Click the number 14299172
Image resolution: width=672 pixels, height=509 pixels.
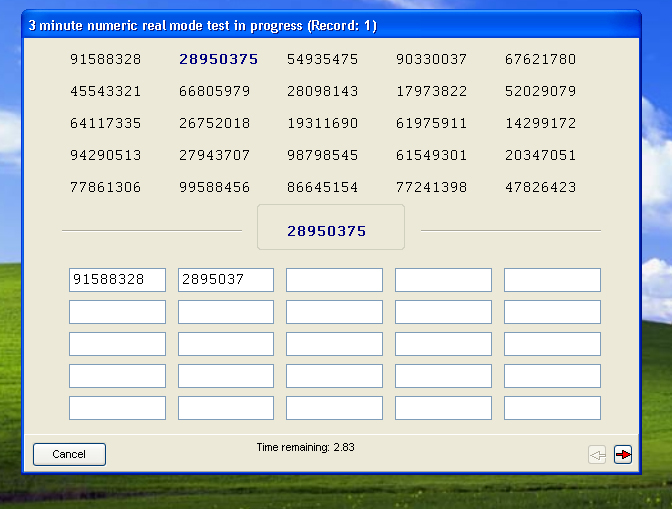(540, 123)
